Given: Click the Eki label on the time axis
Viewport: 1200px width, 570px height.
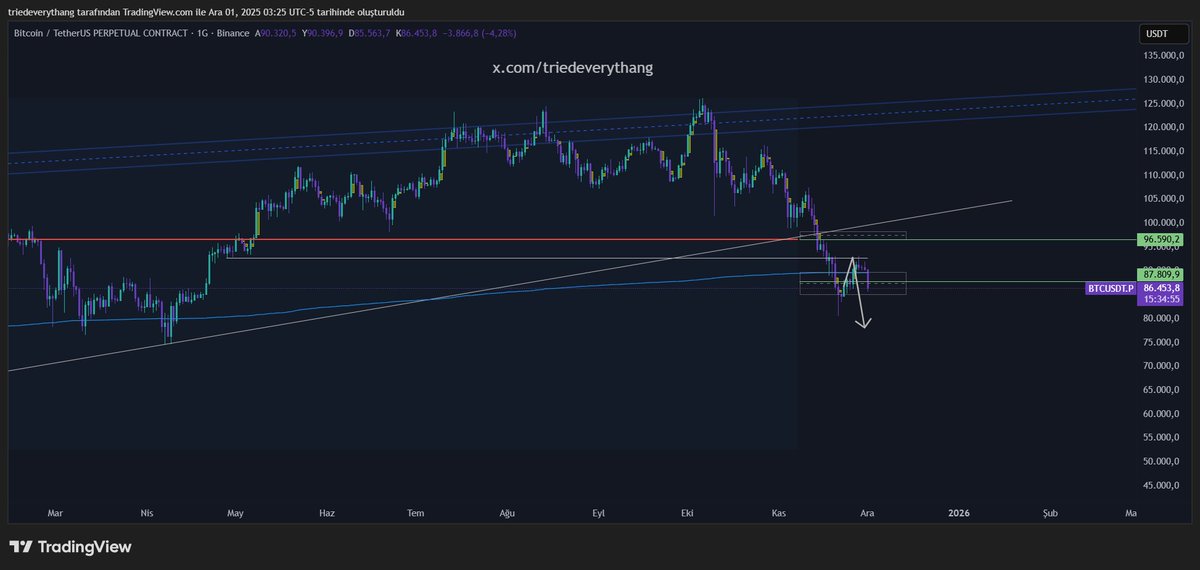Looking at the screenshot, I should [687, 513].
